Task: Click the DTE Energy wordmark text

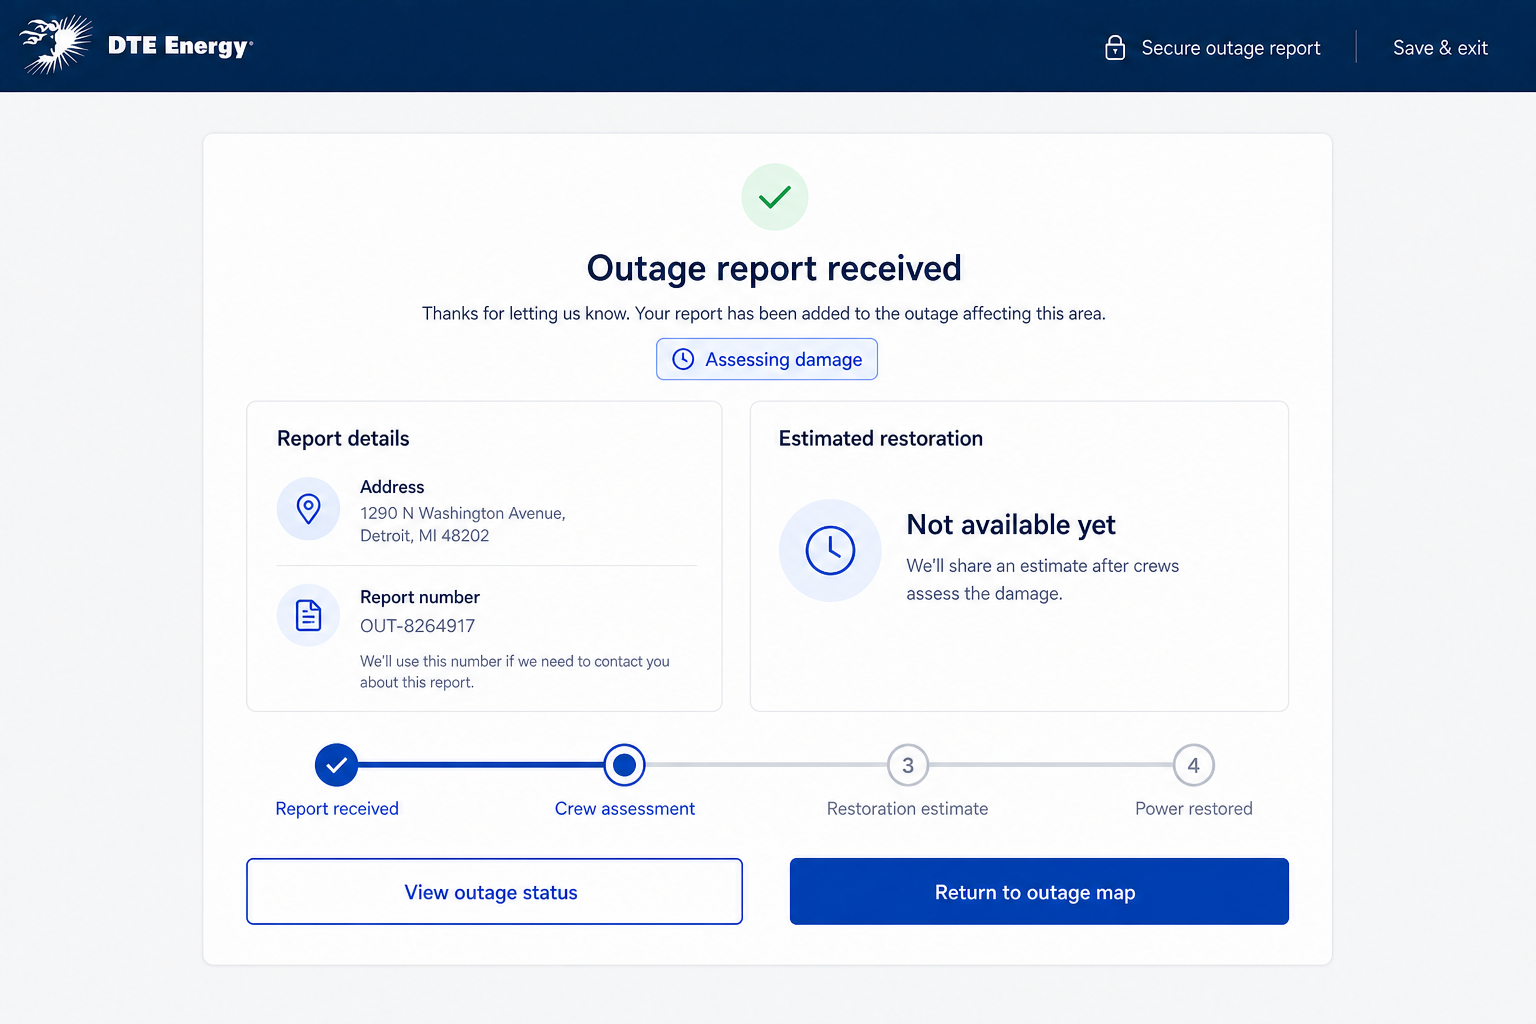Action: 180,46
